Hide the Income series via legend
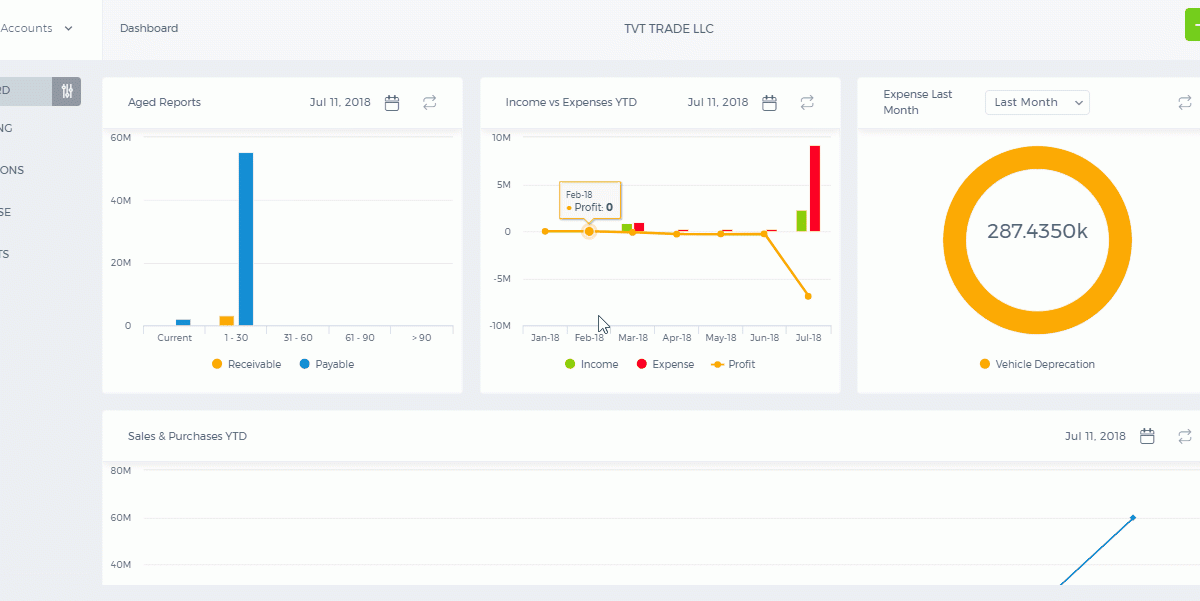 click(x=591, y=364)
